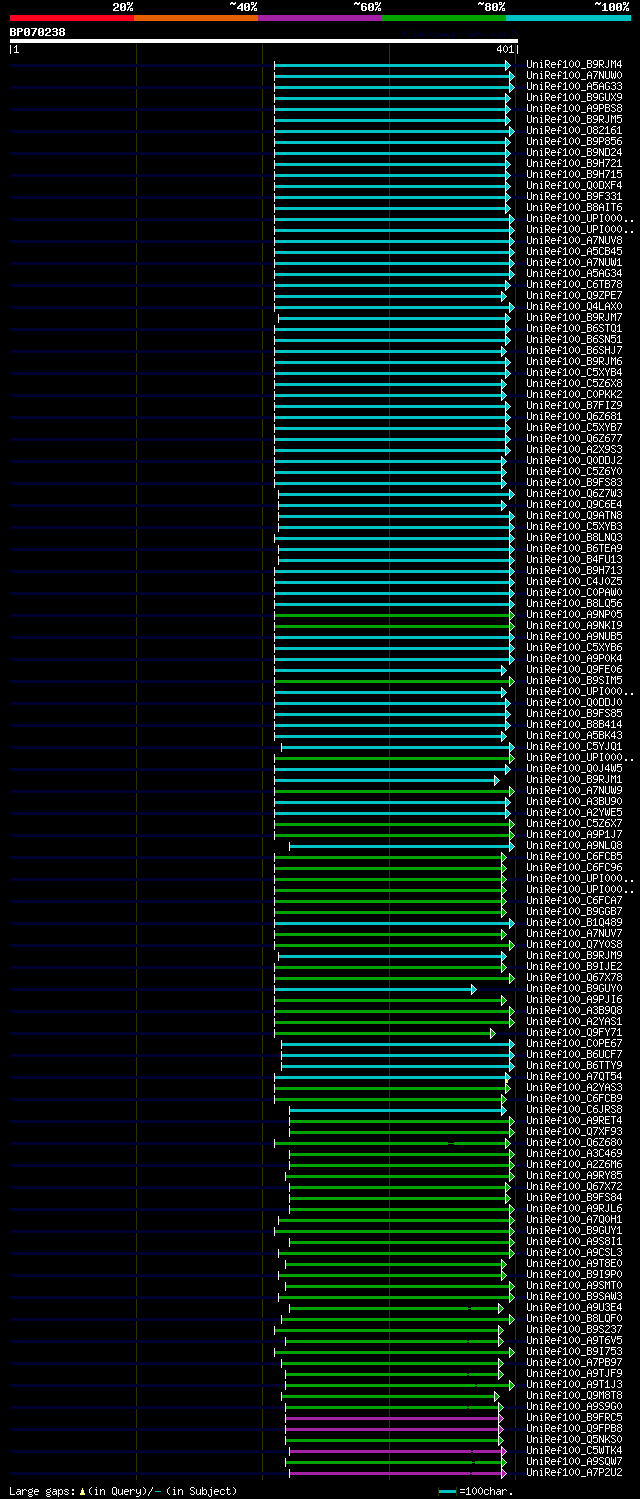Screen dimensions: 640x1499
Task: Click the purple ~60% identity legend bar
Action: [x=319, y=18]
